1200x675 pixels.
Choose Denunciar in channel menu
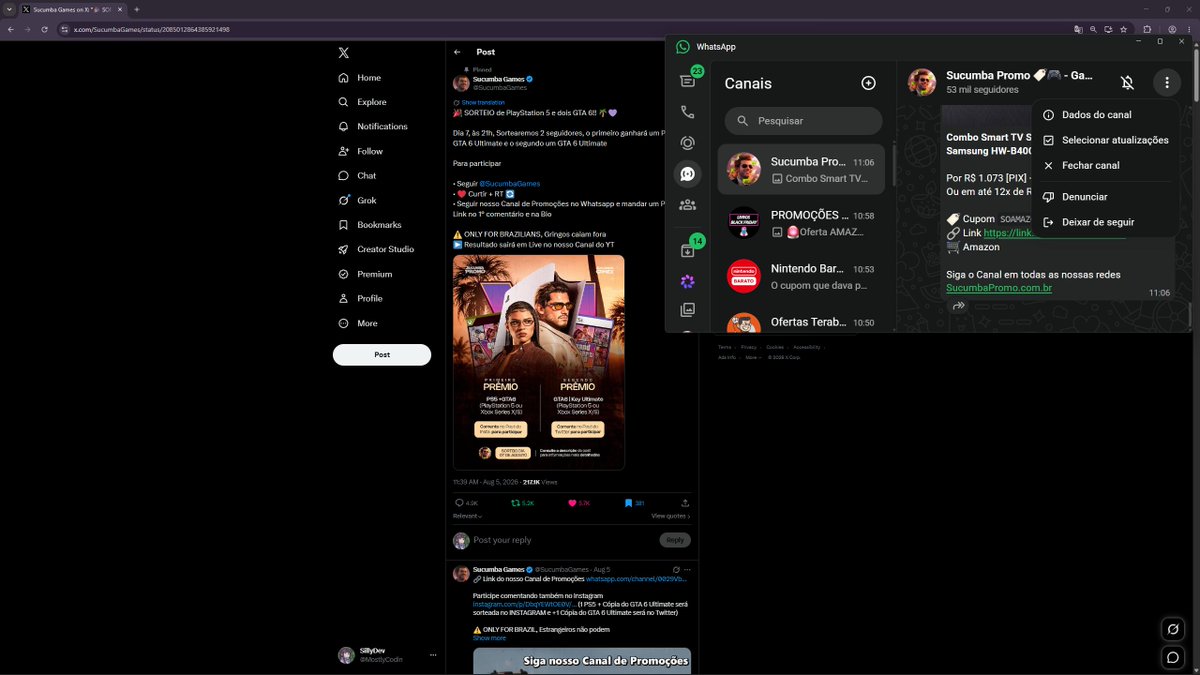click(x=1105, y=197)
